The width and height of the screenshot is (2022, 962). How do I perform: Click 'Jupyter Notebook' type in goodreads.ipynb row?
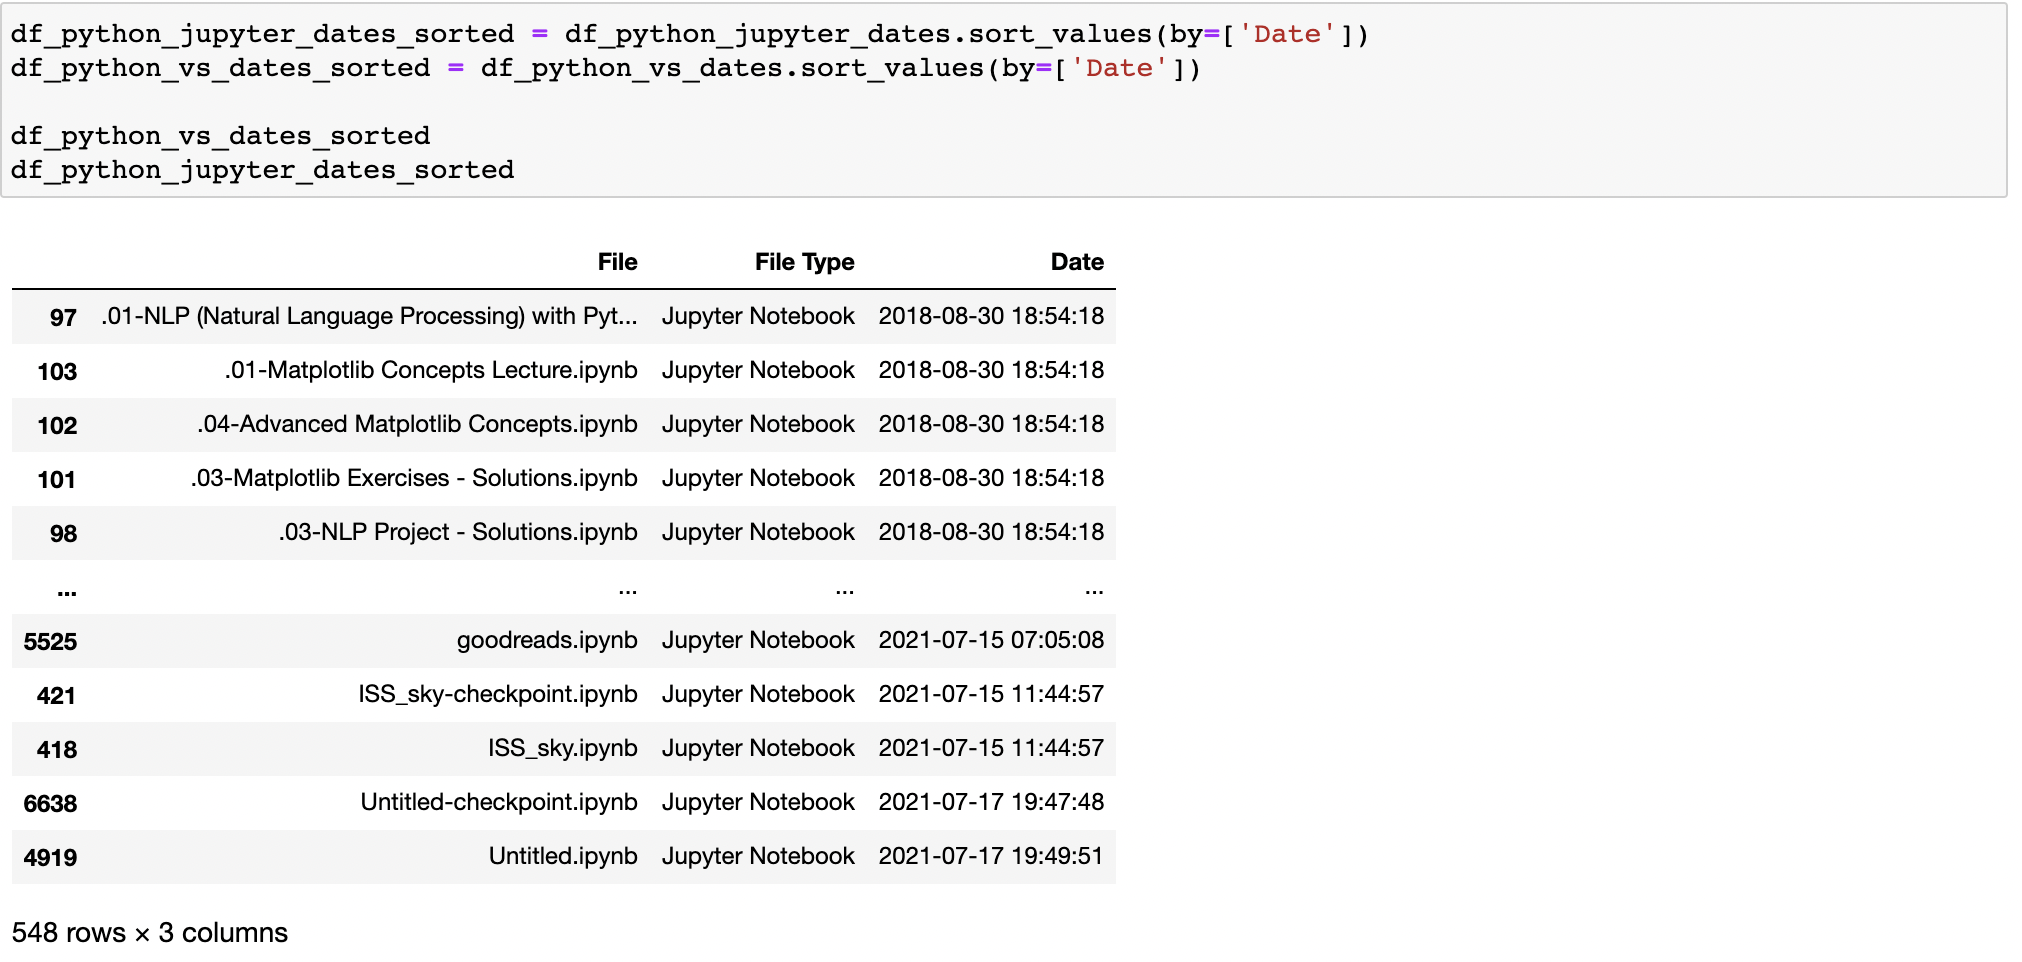pos(758,640)
